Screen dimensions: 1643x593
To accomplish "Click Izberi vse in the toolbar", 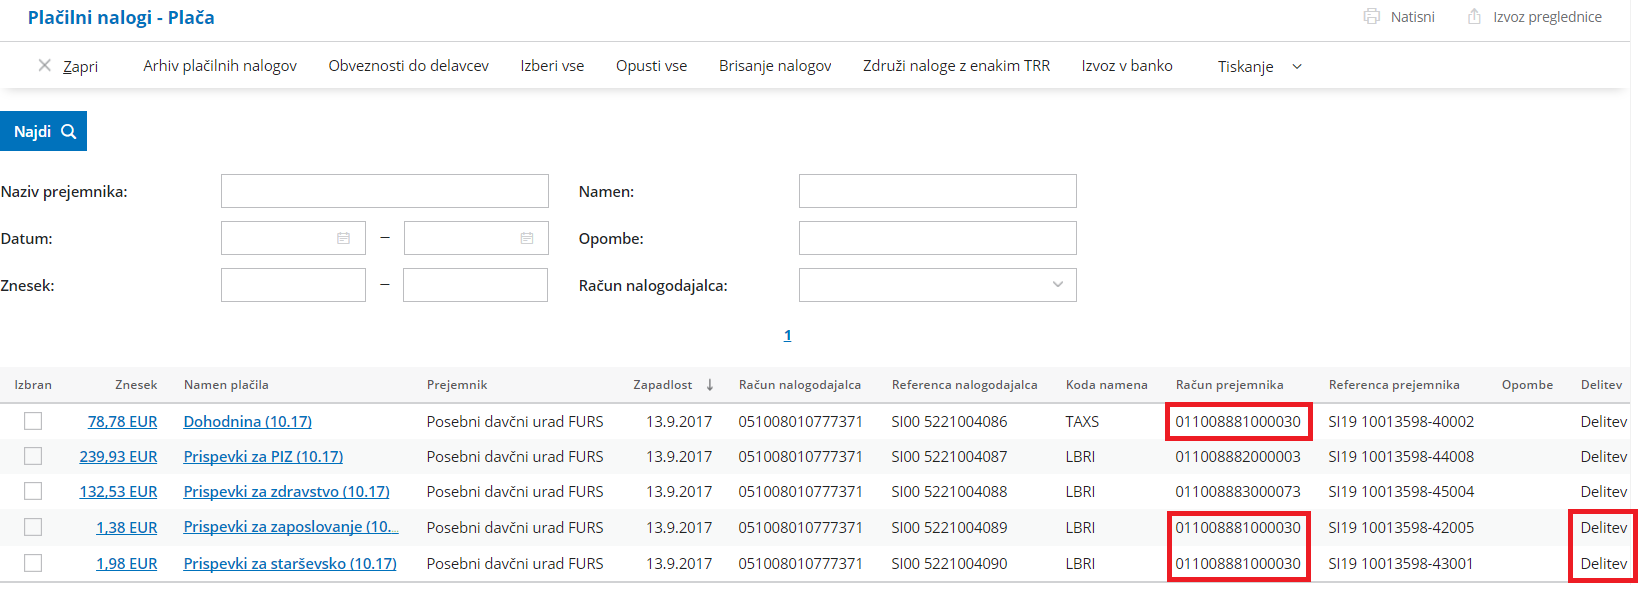I will (552, 65).
